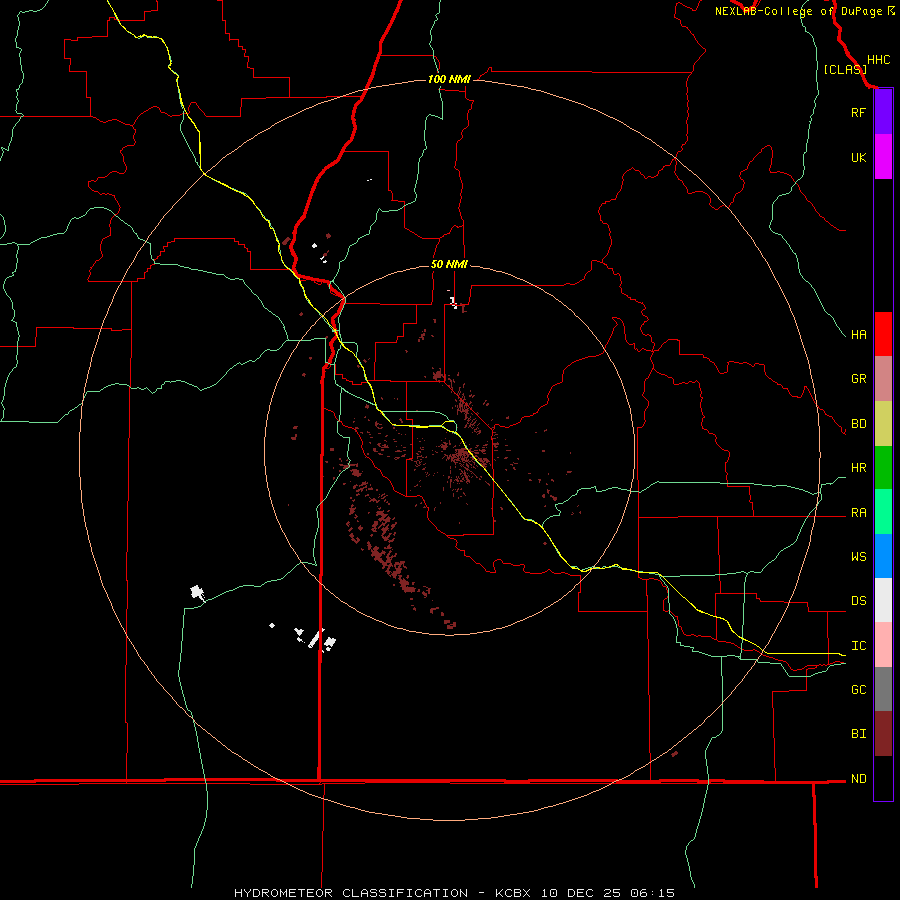This screenshot has height=900, width=900.
Task: Click the "NEXLAB-College of DuPage" credit text
Action: pos(798,11)
